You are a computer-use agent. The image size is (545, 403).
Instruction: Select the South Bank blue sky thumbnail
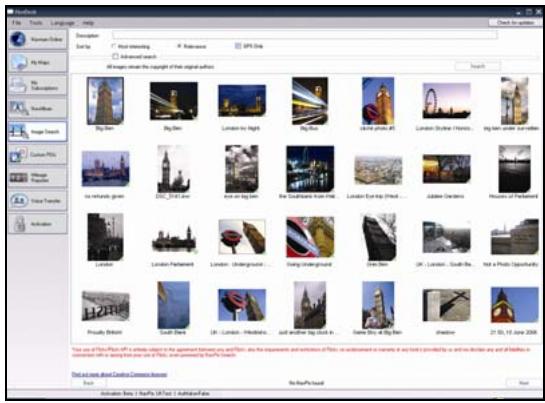click(x=173, y=305)
